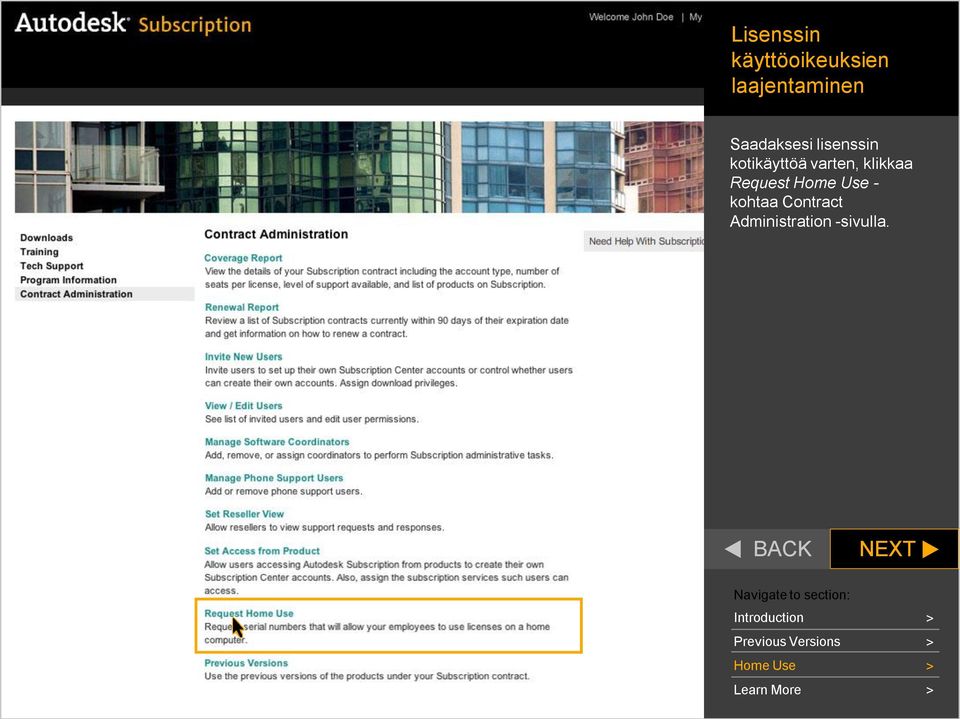
Task: Select Training in the left menu
Action: point(39,252)
